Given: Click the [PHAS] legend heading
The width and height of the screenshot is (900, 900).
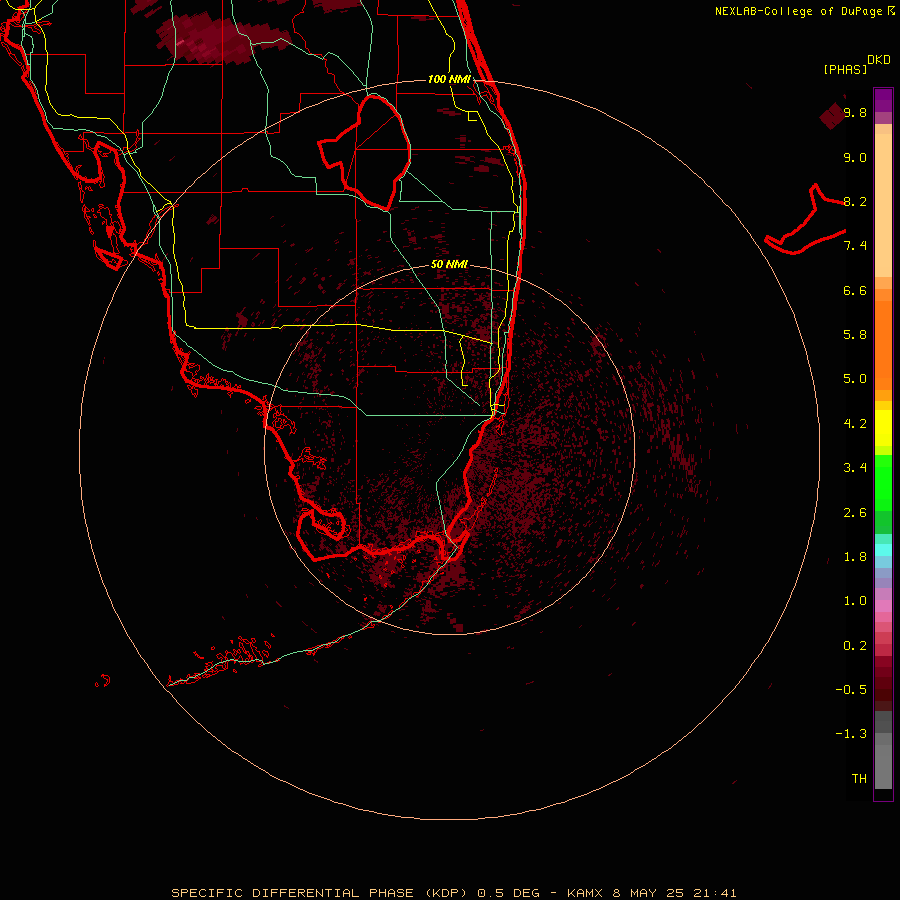Looking at the screenshot, I should pyautogui.click(x=845, y=69).
